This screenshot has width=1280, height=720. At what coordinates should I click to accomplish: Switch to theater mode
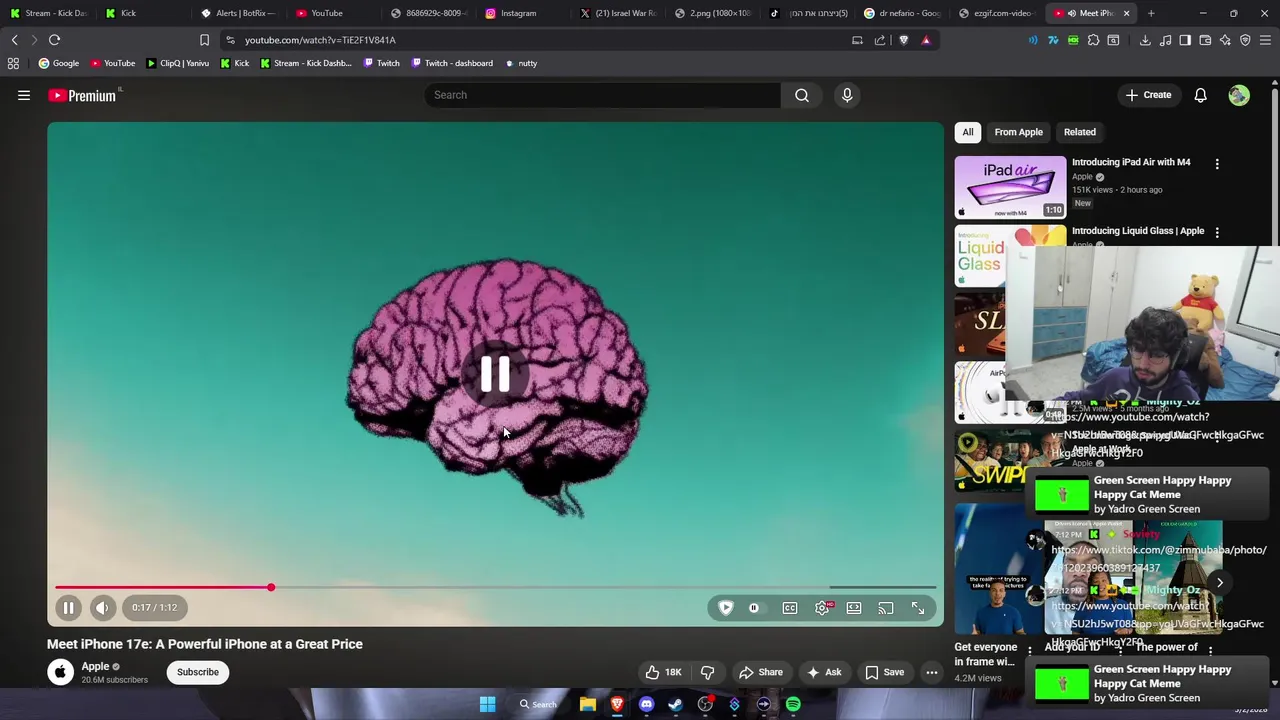tap(854, 608)
